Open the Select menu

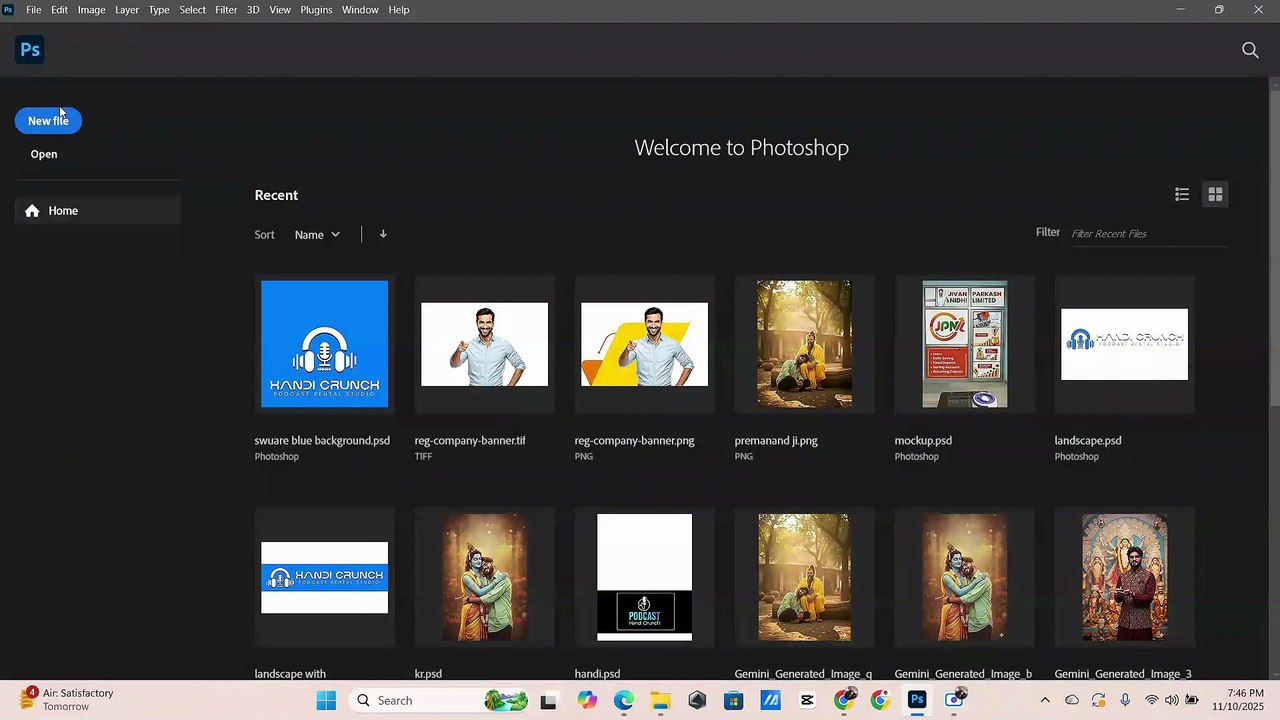[193, 9]
